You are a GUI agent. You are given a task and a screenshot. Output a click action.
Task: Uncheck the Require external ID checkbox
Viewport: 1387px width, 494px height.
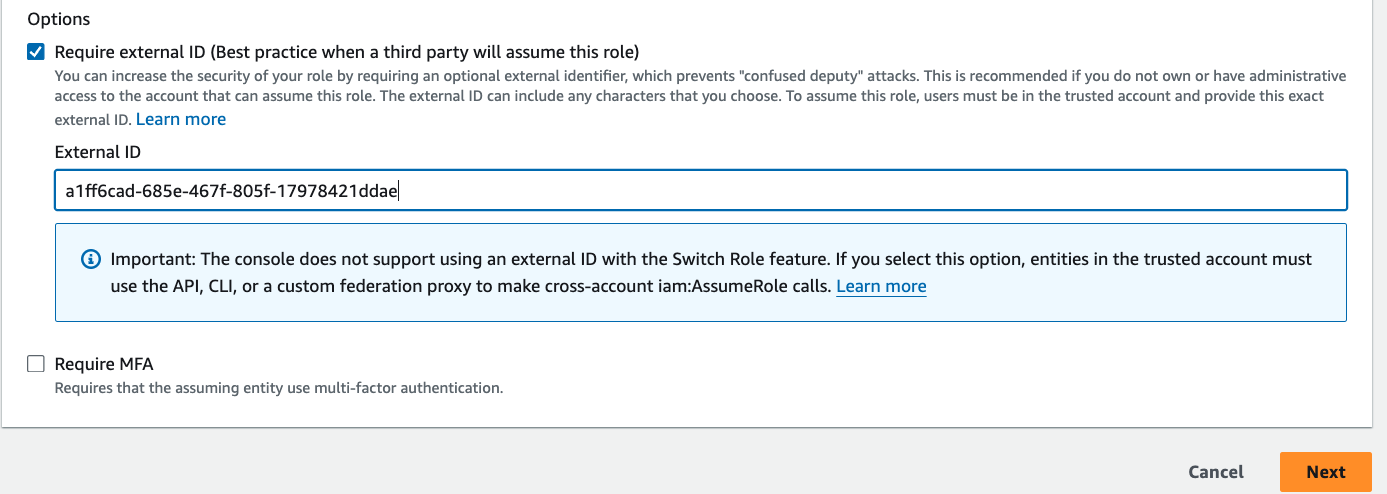point(36,52)
